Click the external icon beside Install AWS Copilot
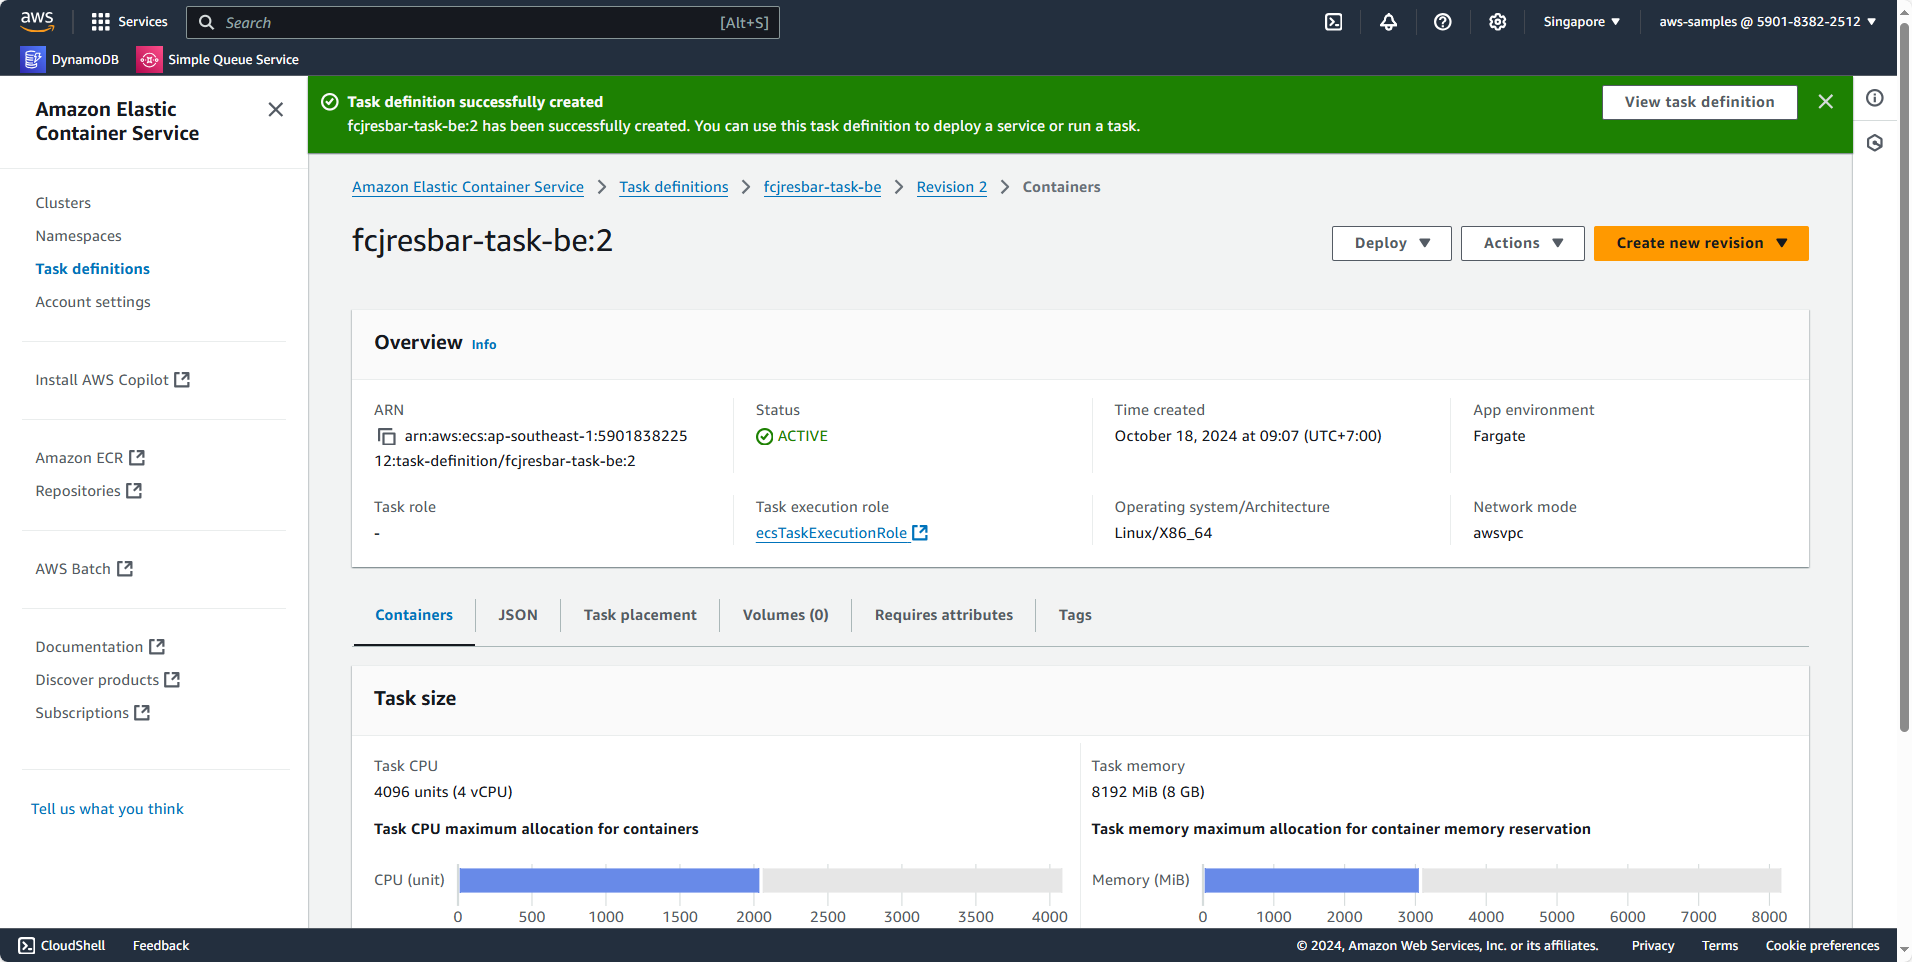Screen dimensions: 1912x962 182,380
